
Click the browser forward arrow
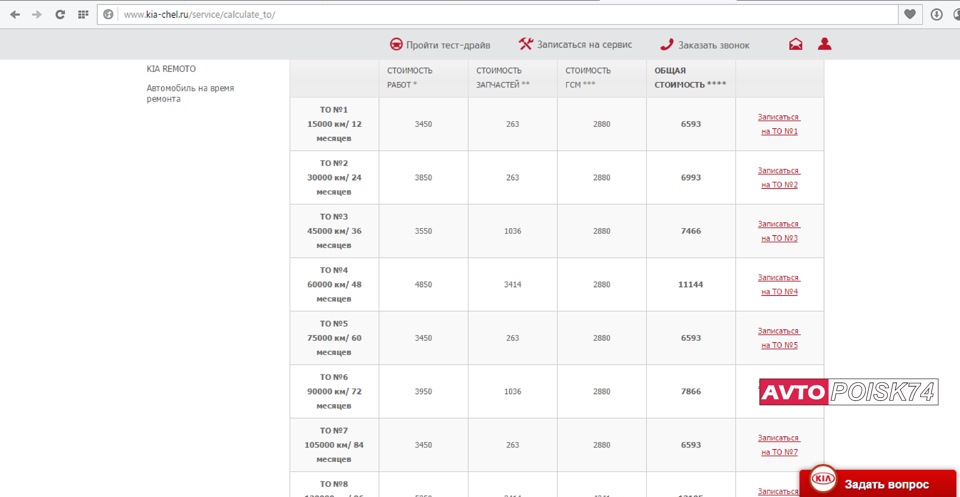37,15
